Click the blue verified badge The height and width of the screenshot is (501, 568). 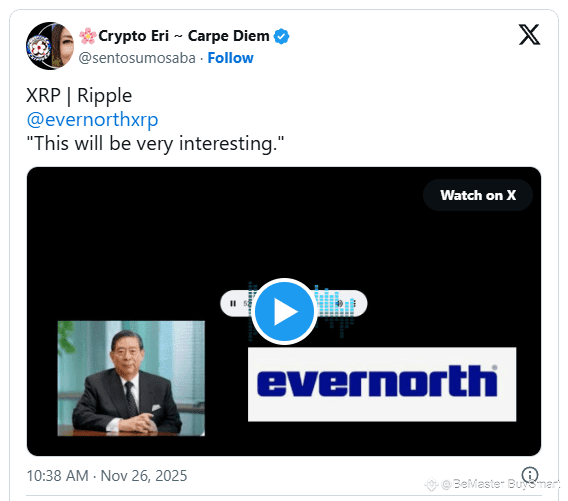point(281,36)
